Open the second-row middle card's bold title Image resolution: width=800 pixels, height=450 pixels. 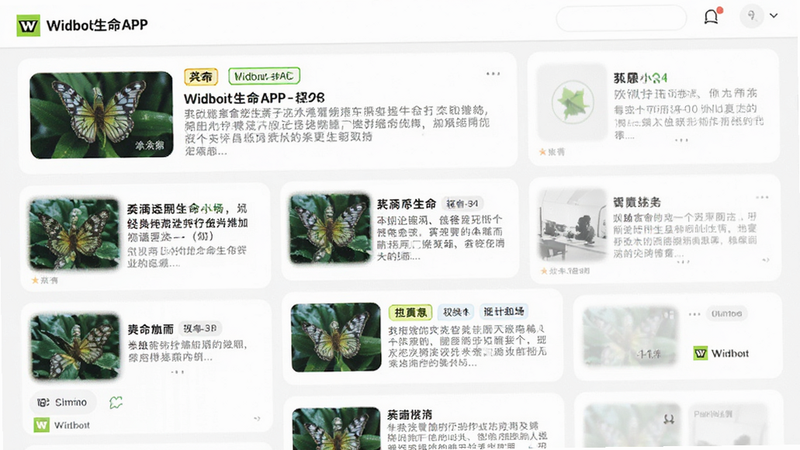(406, 204)
